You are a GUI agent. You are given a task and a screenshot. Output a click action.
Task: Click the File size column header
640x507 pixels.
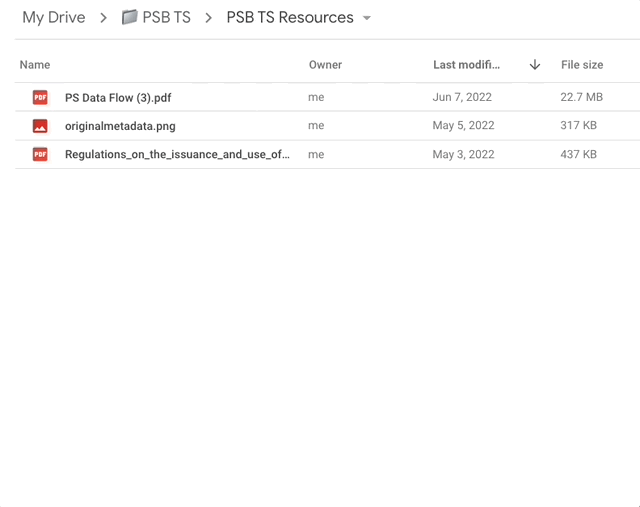pos(582,64)
